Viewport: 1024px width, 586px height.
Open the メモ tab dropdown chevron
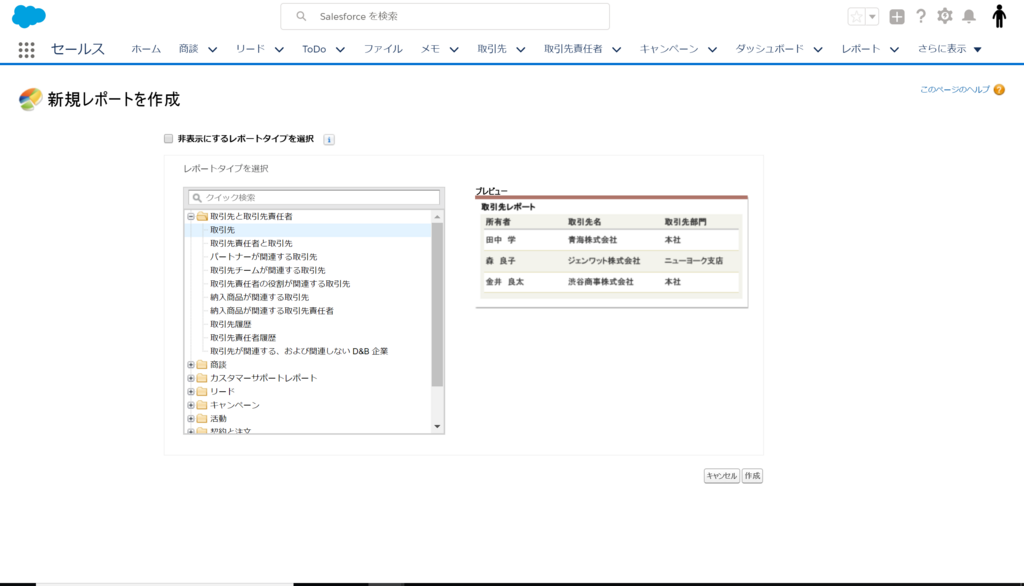[x=454, y=50]
